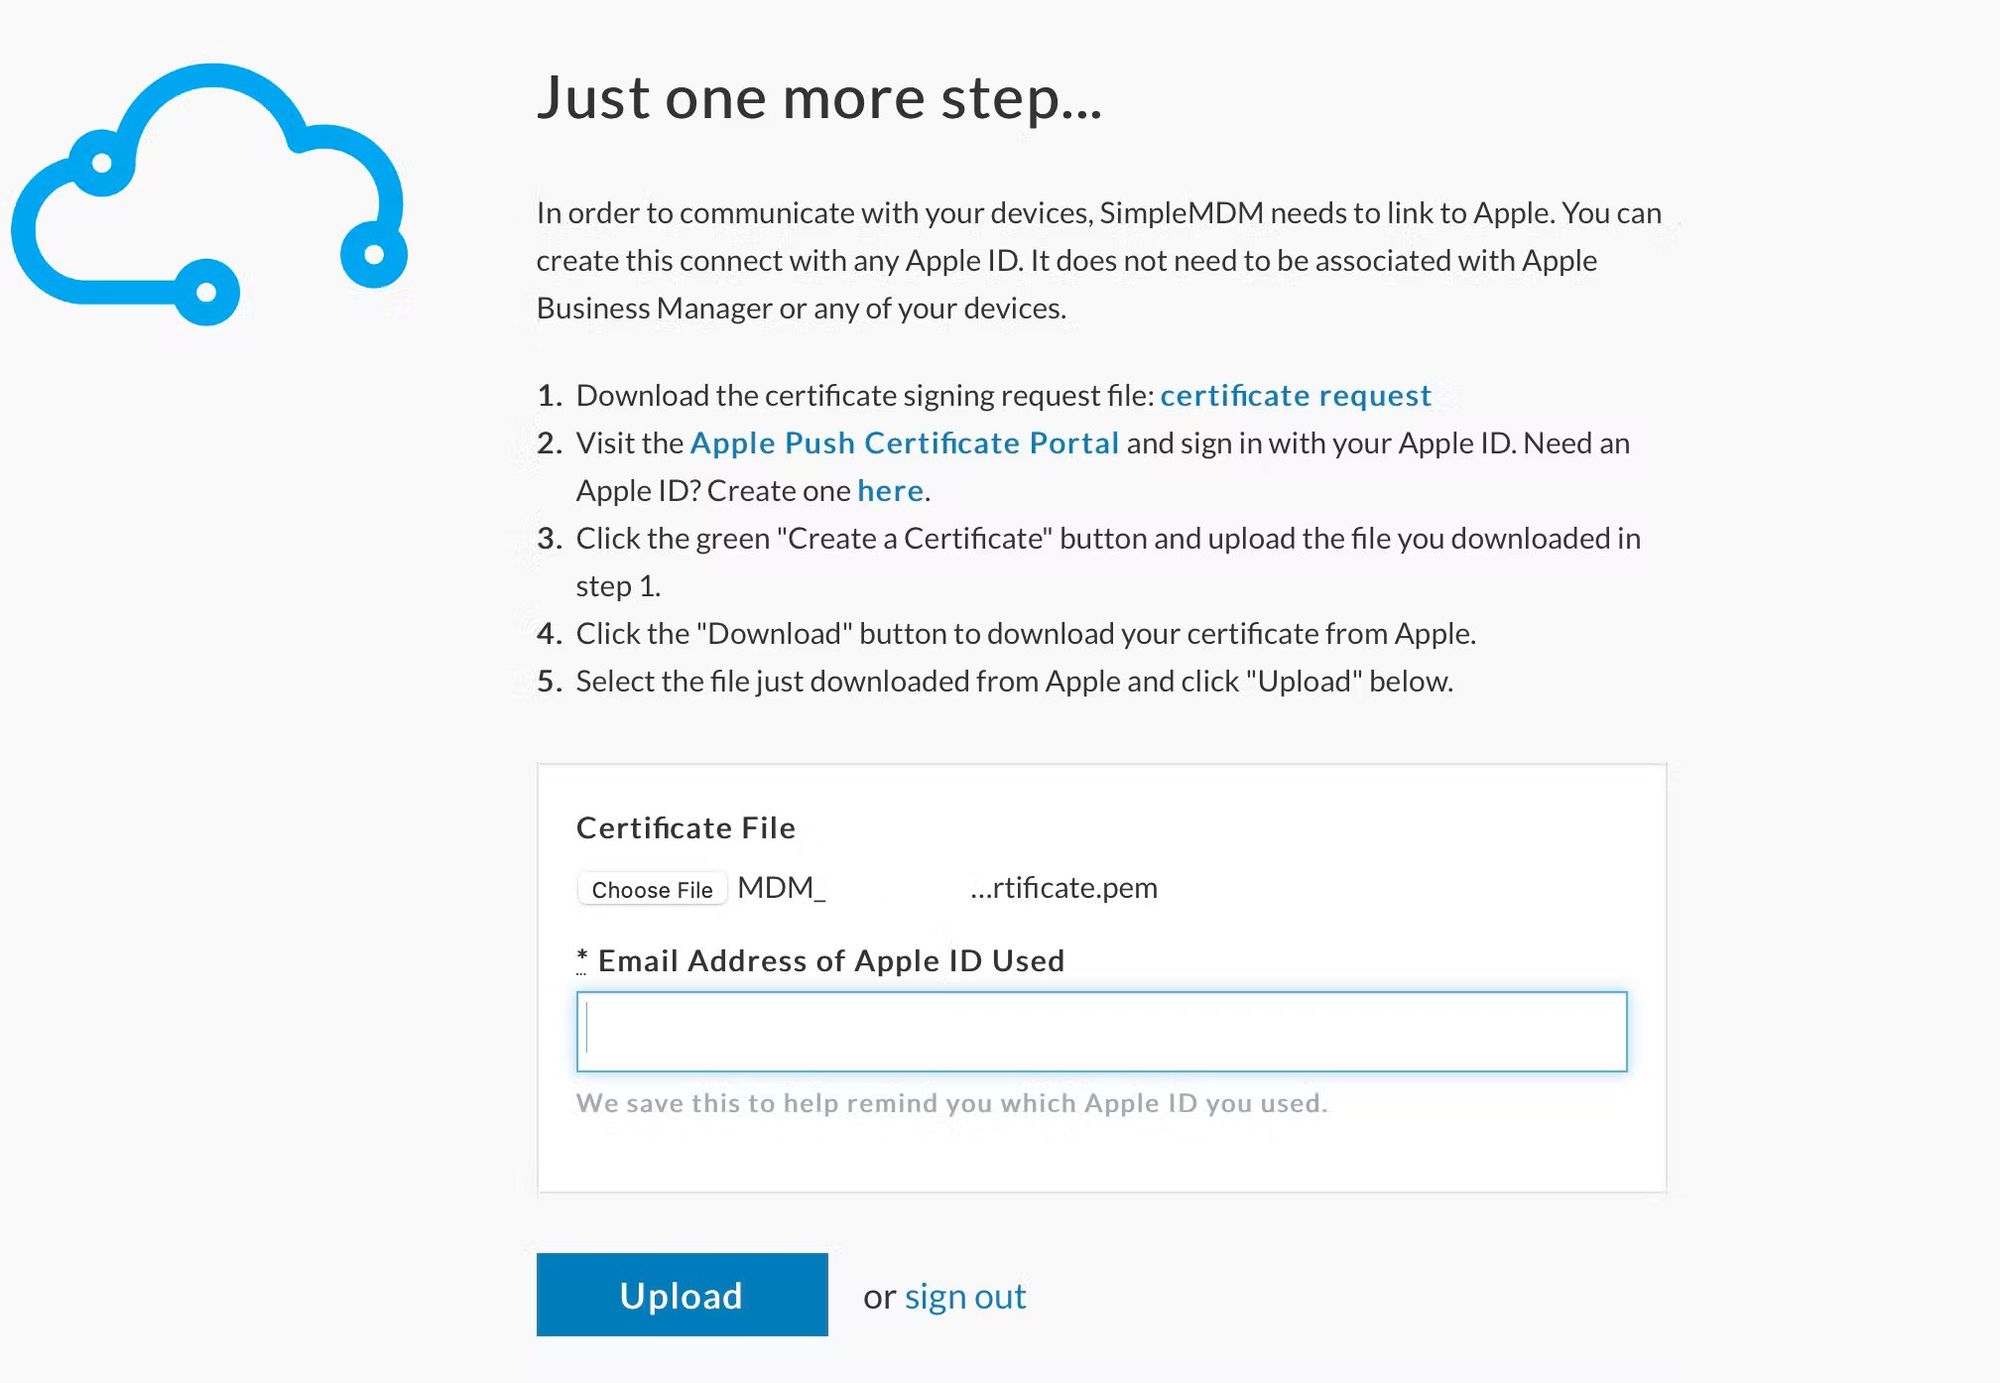
Task: Click the 'Email Address of Apple ID Used' label
Action: click(831, 961)
